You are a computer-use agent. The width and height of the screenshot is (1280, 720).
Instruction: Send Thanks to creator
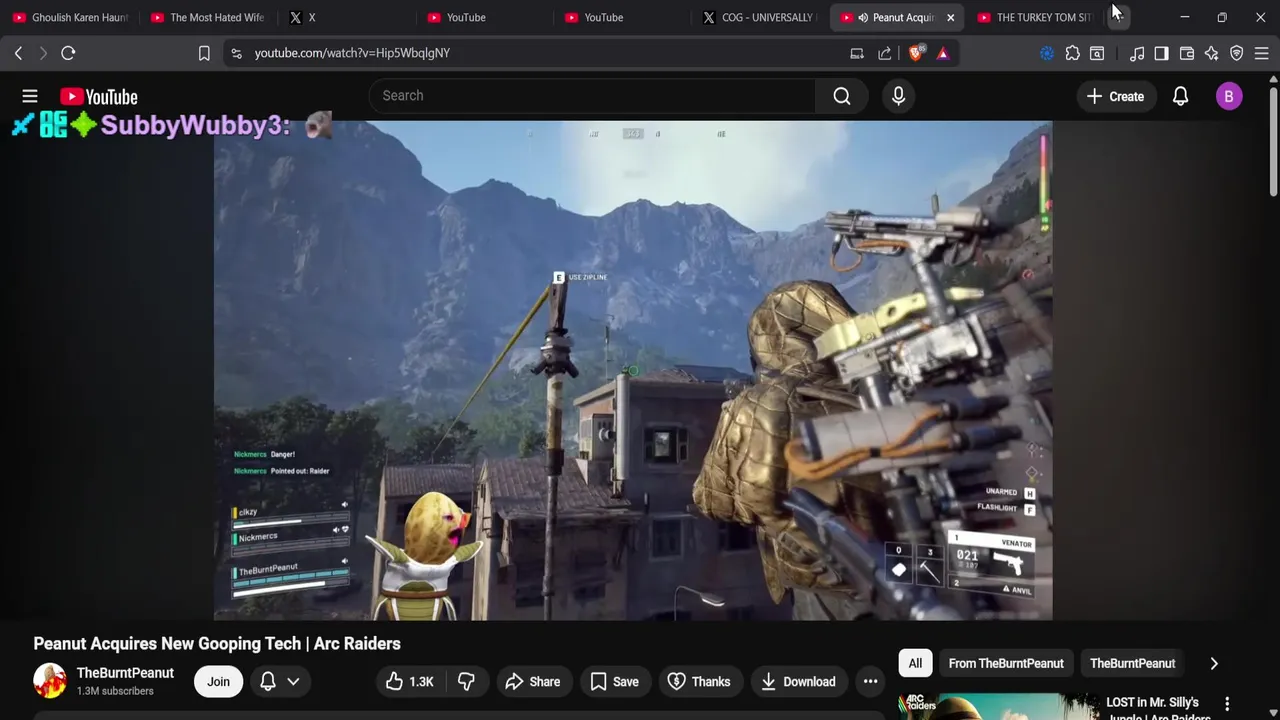(x=698, y=682)
